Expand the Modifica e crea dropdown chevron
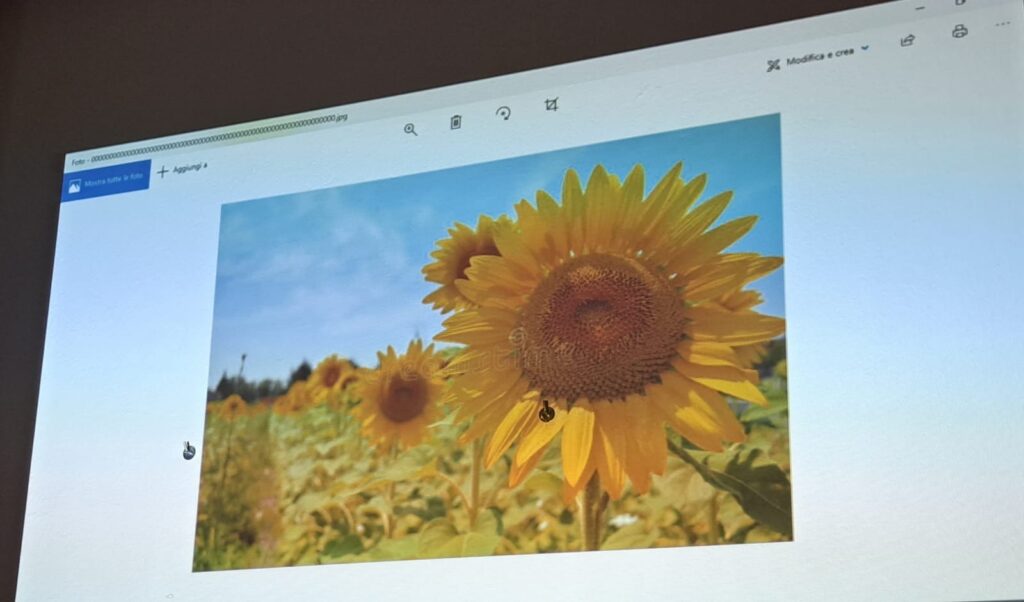 pos(865,47)
